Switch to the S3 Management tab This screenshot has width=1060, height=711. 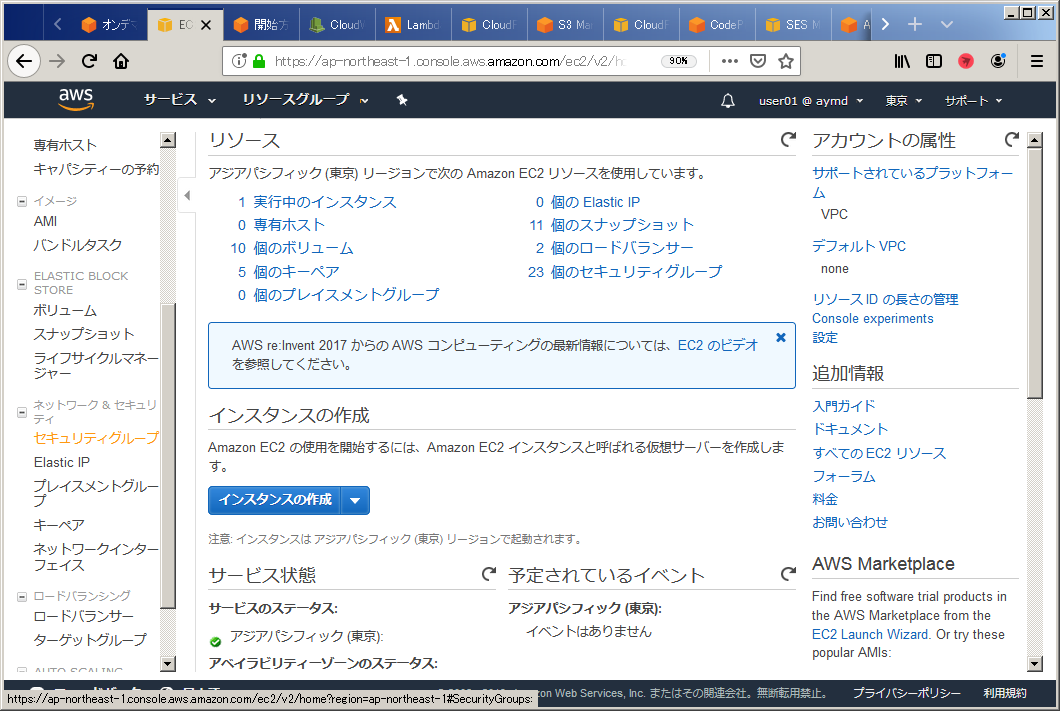tap(565, 25)
